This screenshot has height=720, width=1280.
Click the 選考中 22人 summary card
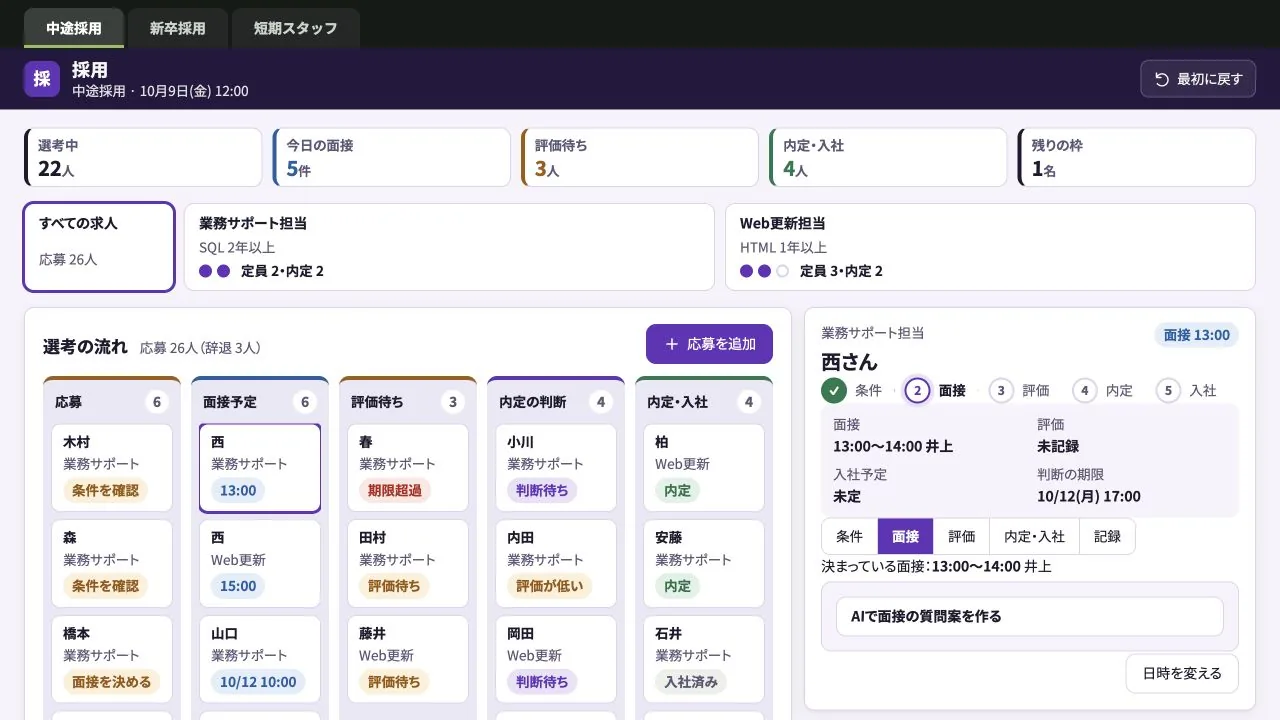click(x=143, y=157)
